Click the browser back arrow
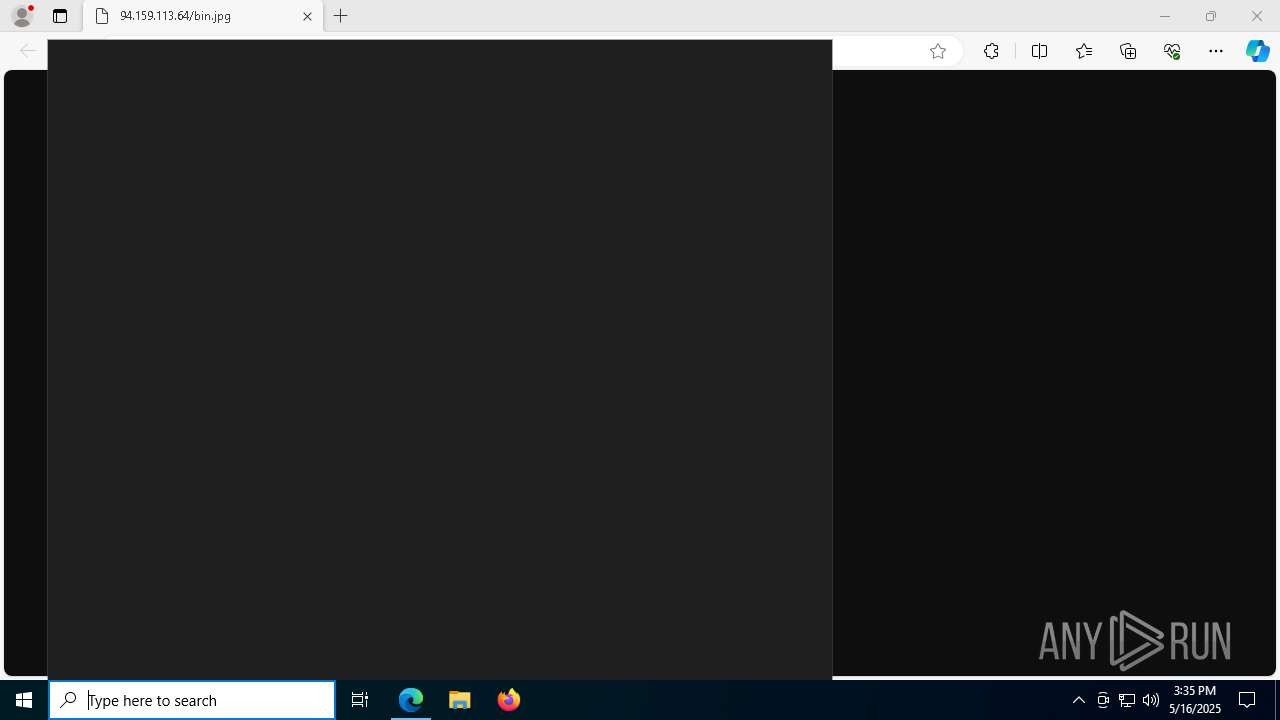 28,51
